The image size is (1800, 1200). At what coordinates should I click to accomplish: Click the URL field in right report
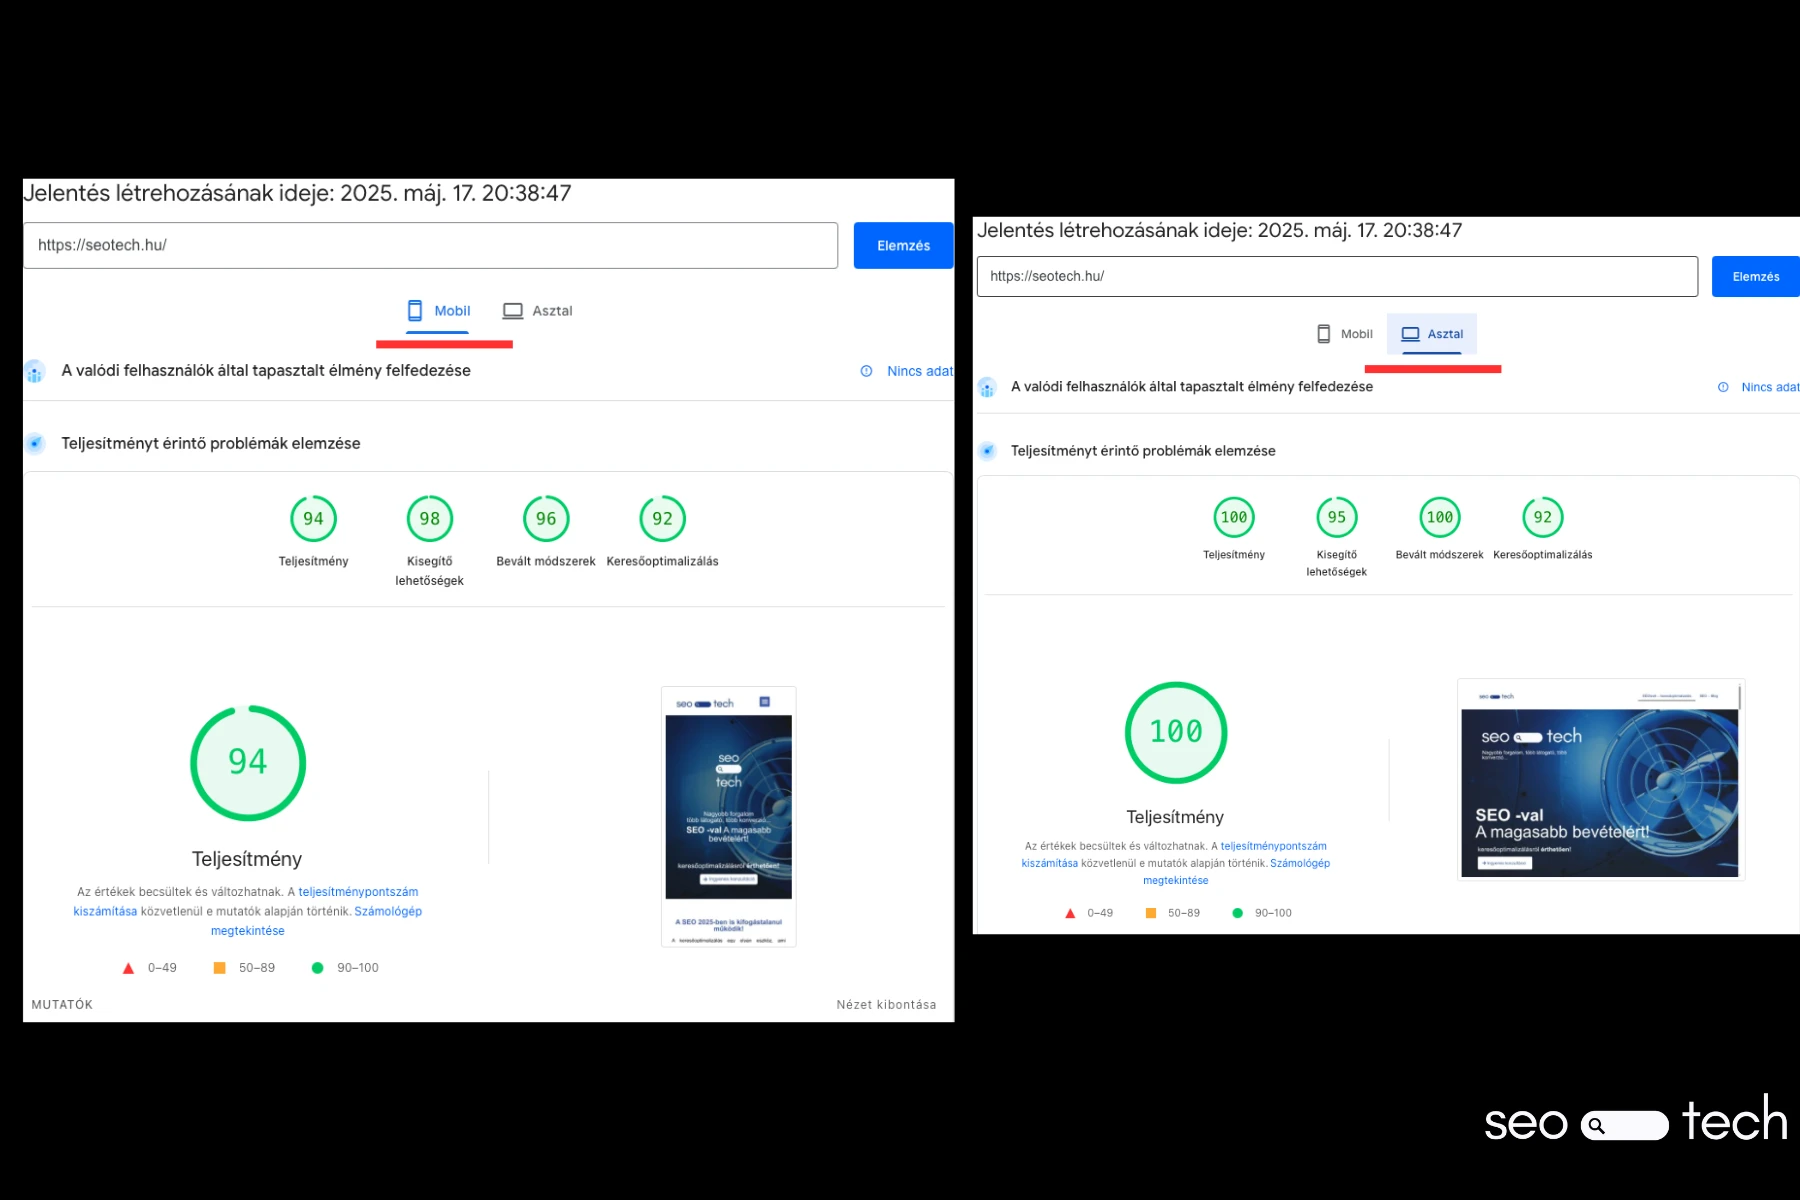coord(1336,277)
